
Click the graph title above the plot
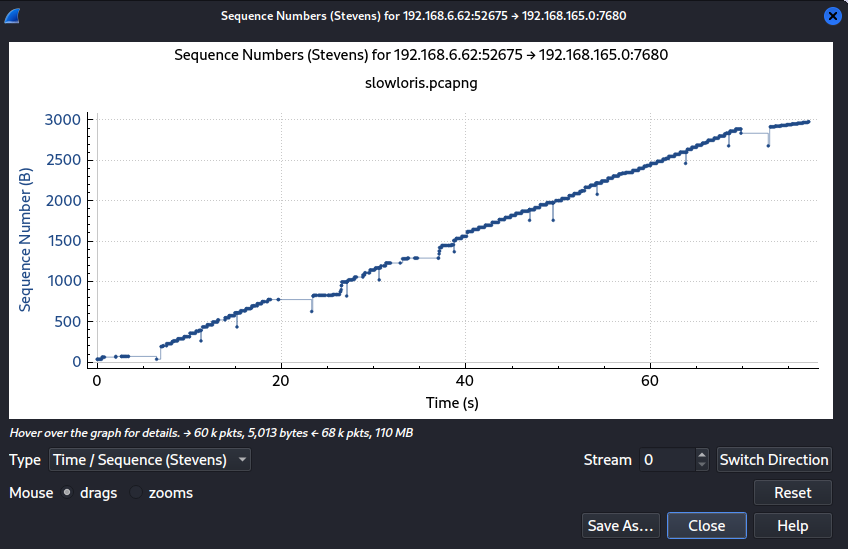[421, 55]
